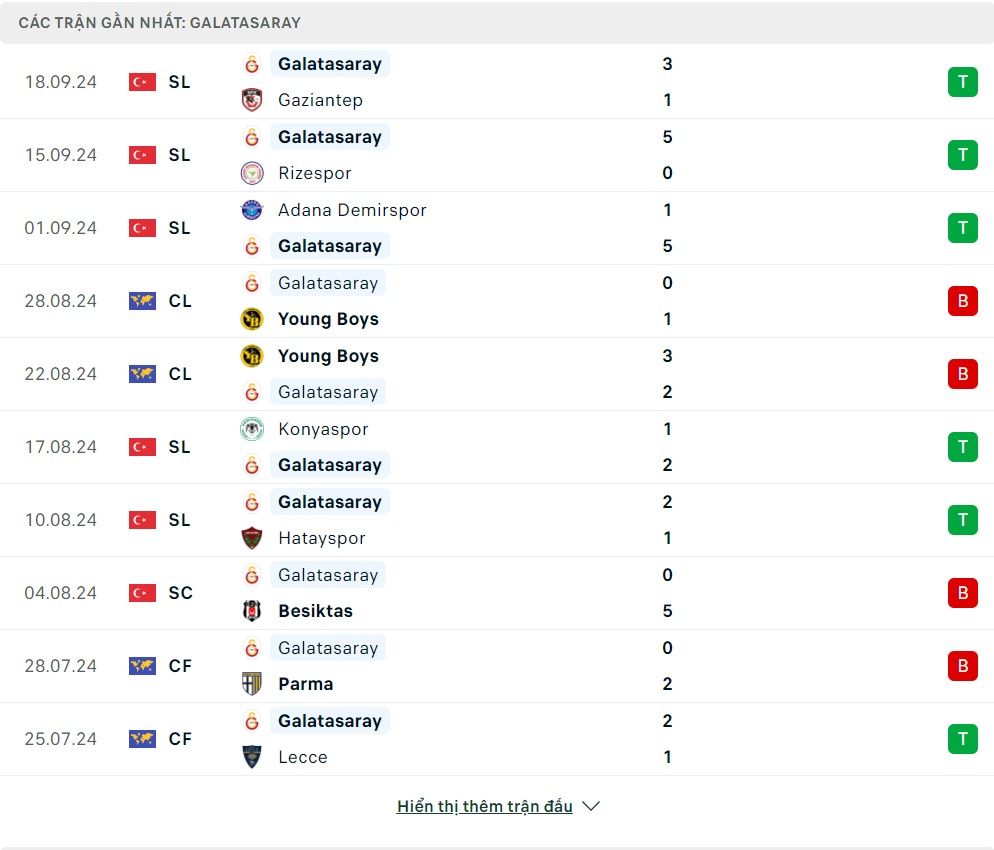Click the Adana Demirspor crest icon
The height and width of the screenshot is (850, 994).
click(252, 210)
